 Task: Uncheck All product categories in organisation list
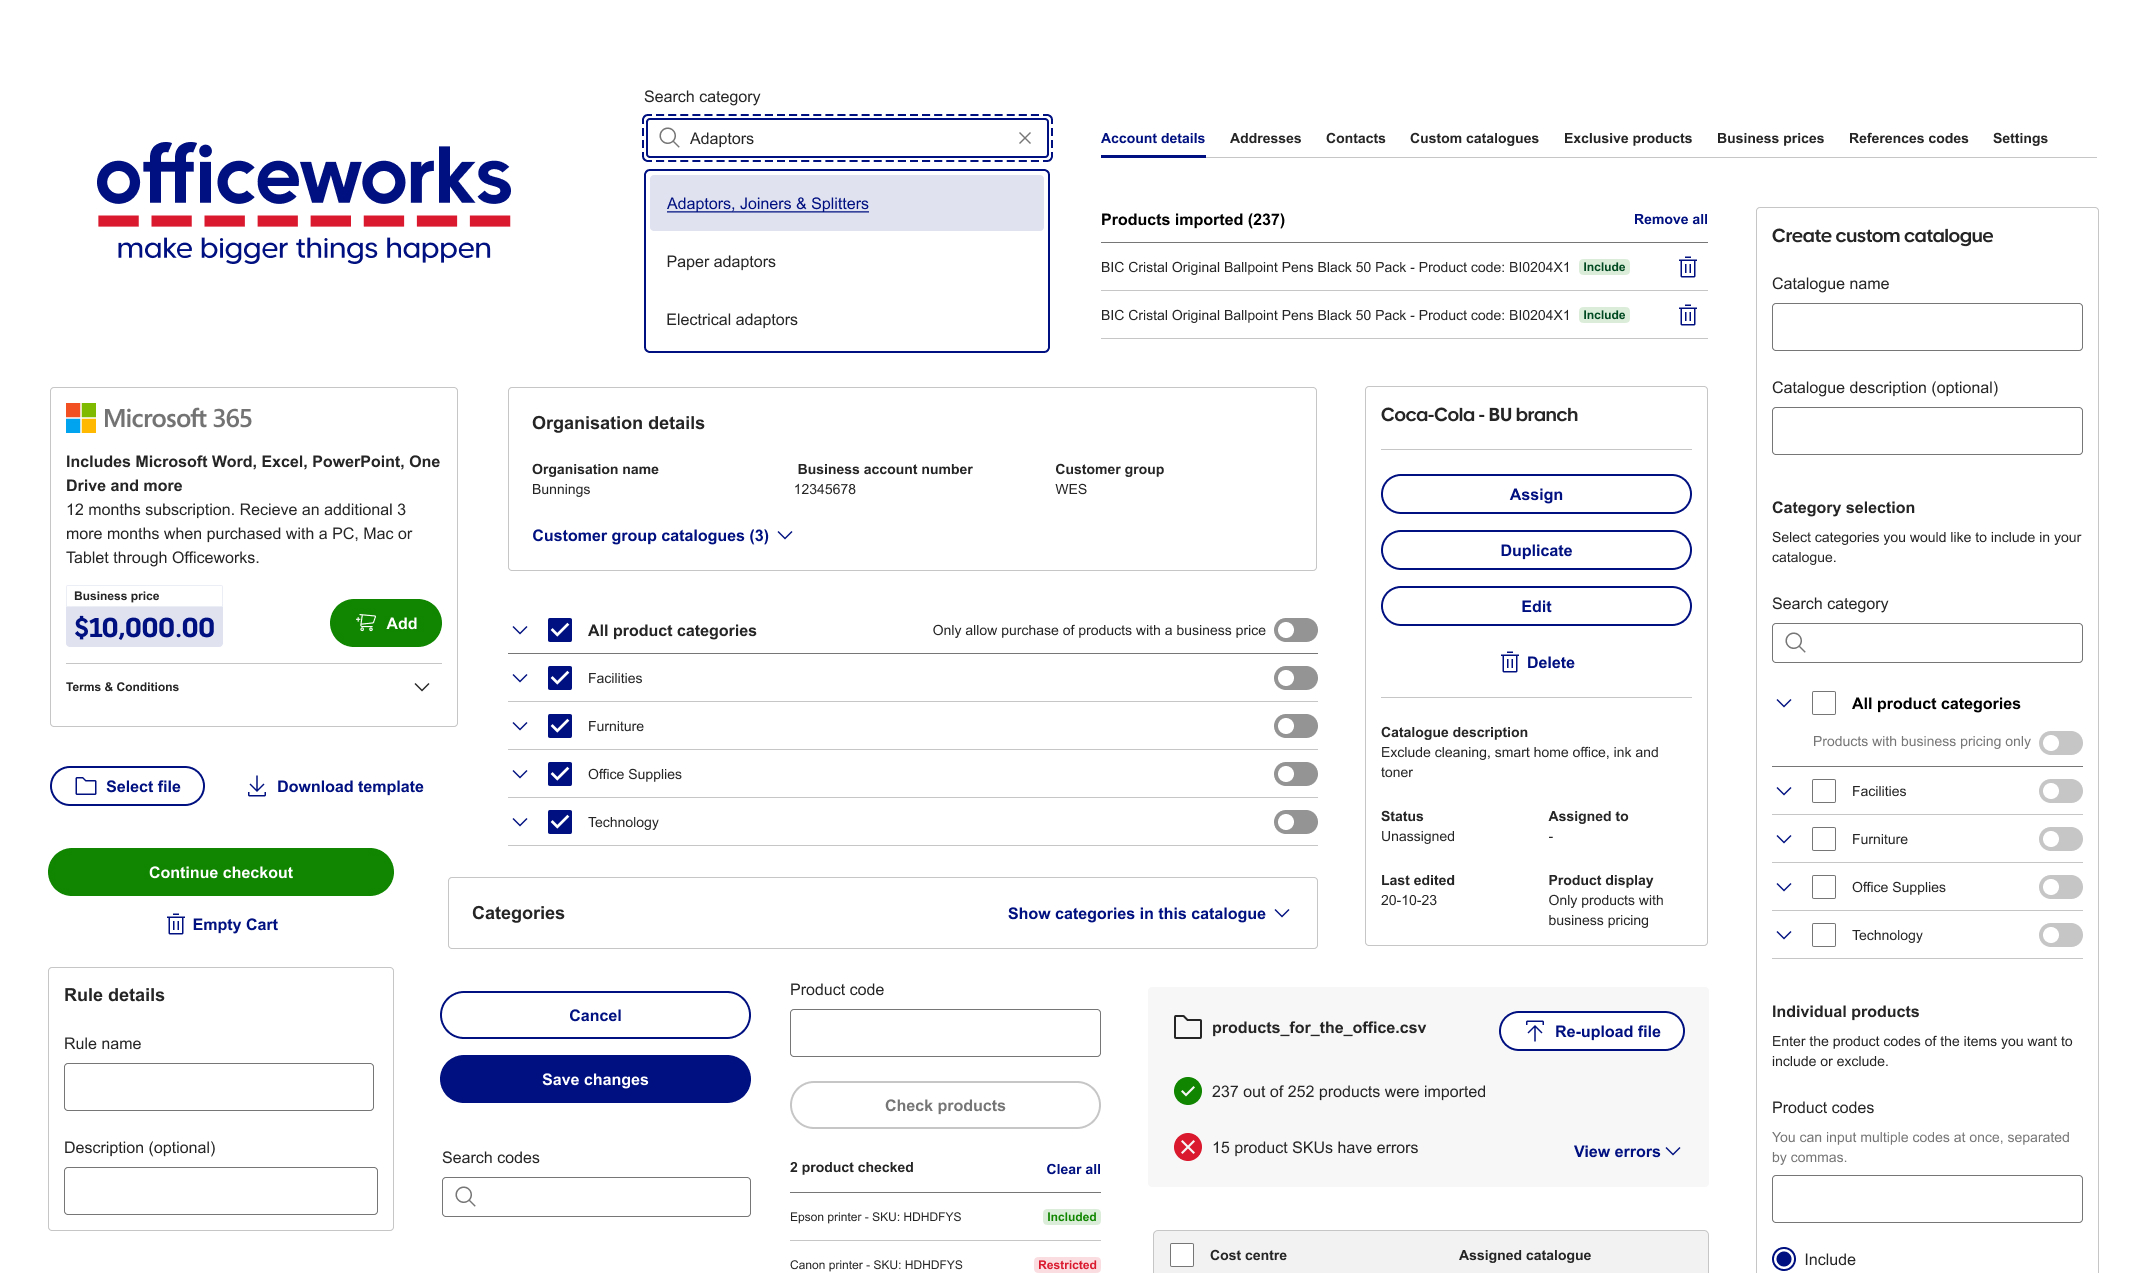(x=560, y=630)
